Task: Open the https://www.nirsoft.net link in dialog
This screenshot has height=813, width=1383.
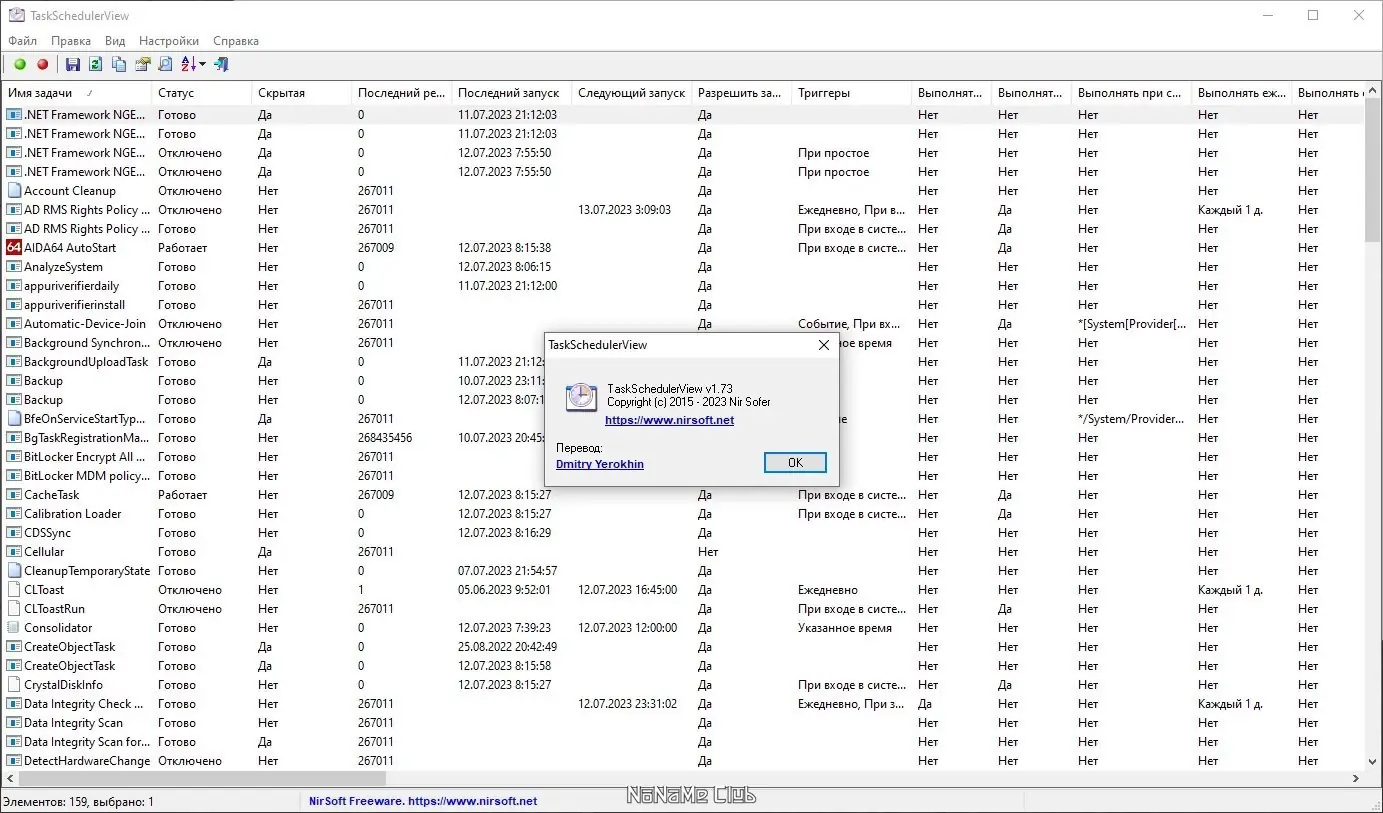Action: pos(669,421)
